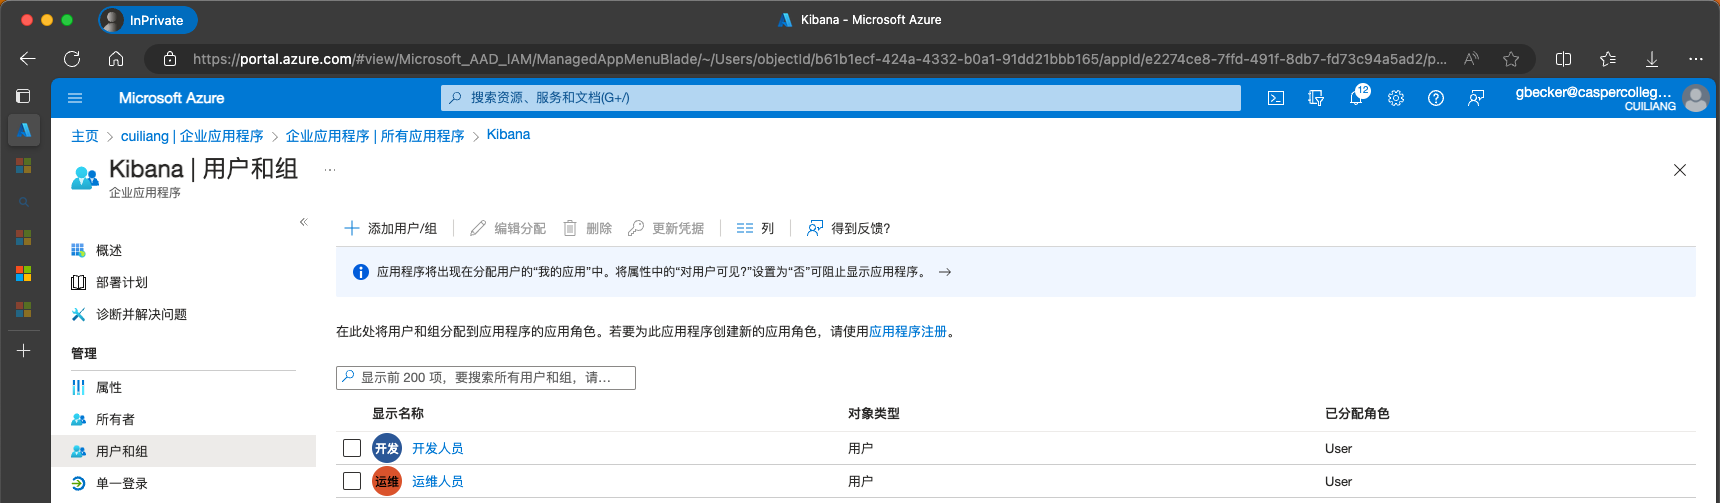The width and height of the screenshot is (1720, 503).
Task: Click 添加用户/组 in the toolbar
Action: coord(390,228)
